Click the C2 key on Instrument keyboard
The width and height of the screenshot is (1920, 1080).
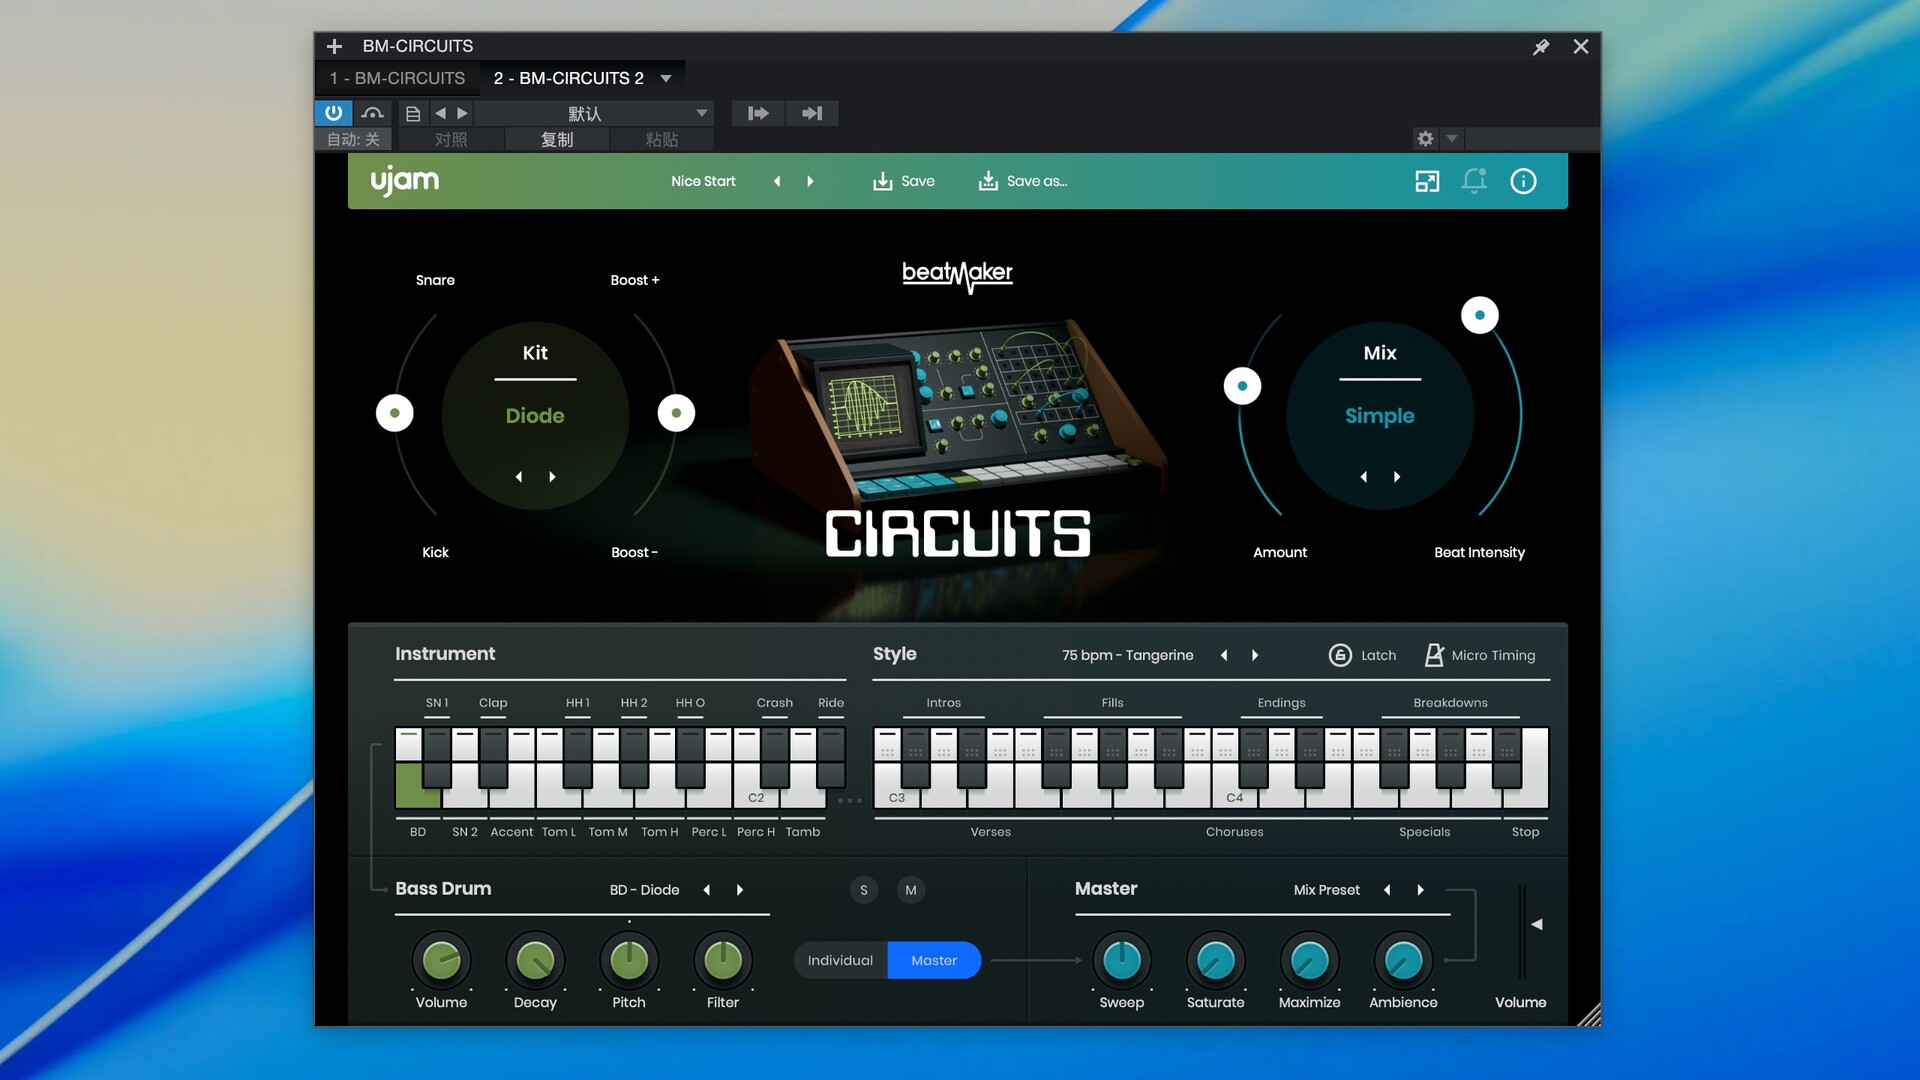click(756, 797)
